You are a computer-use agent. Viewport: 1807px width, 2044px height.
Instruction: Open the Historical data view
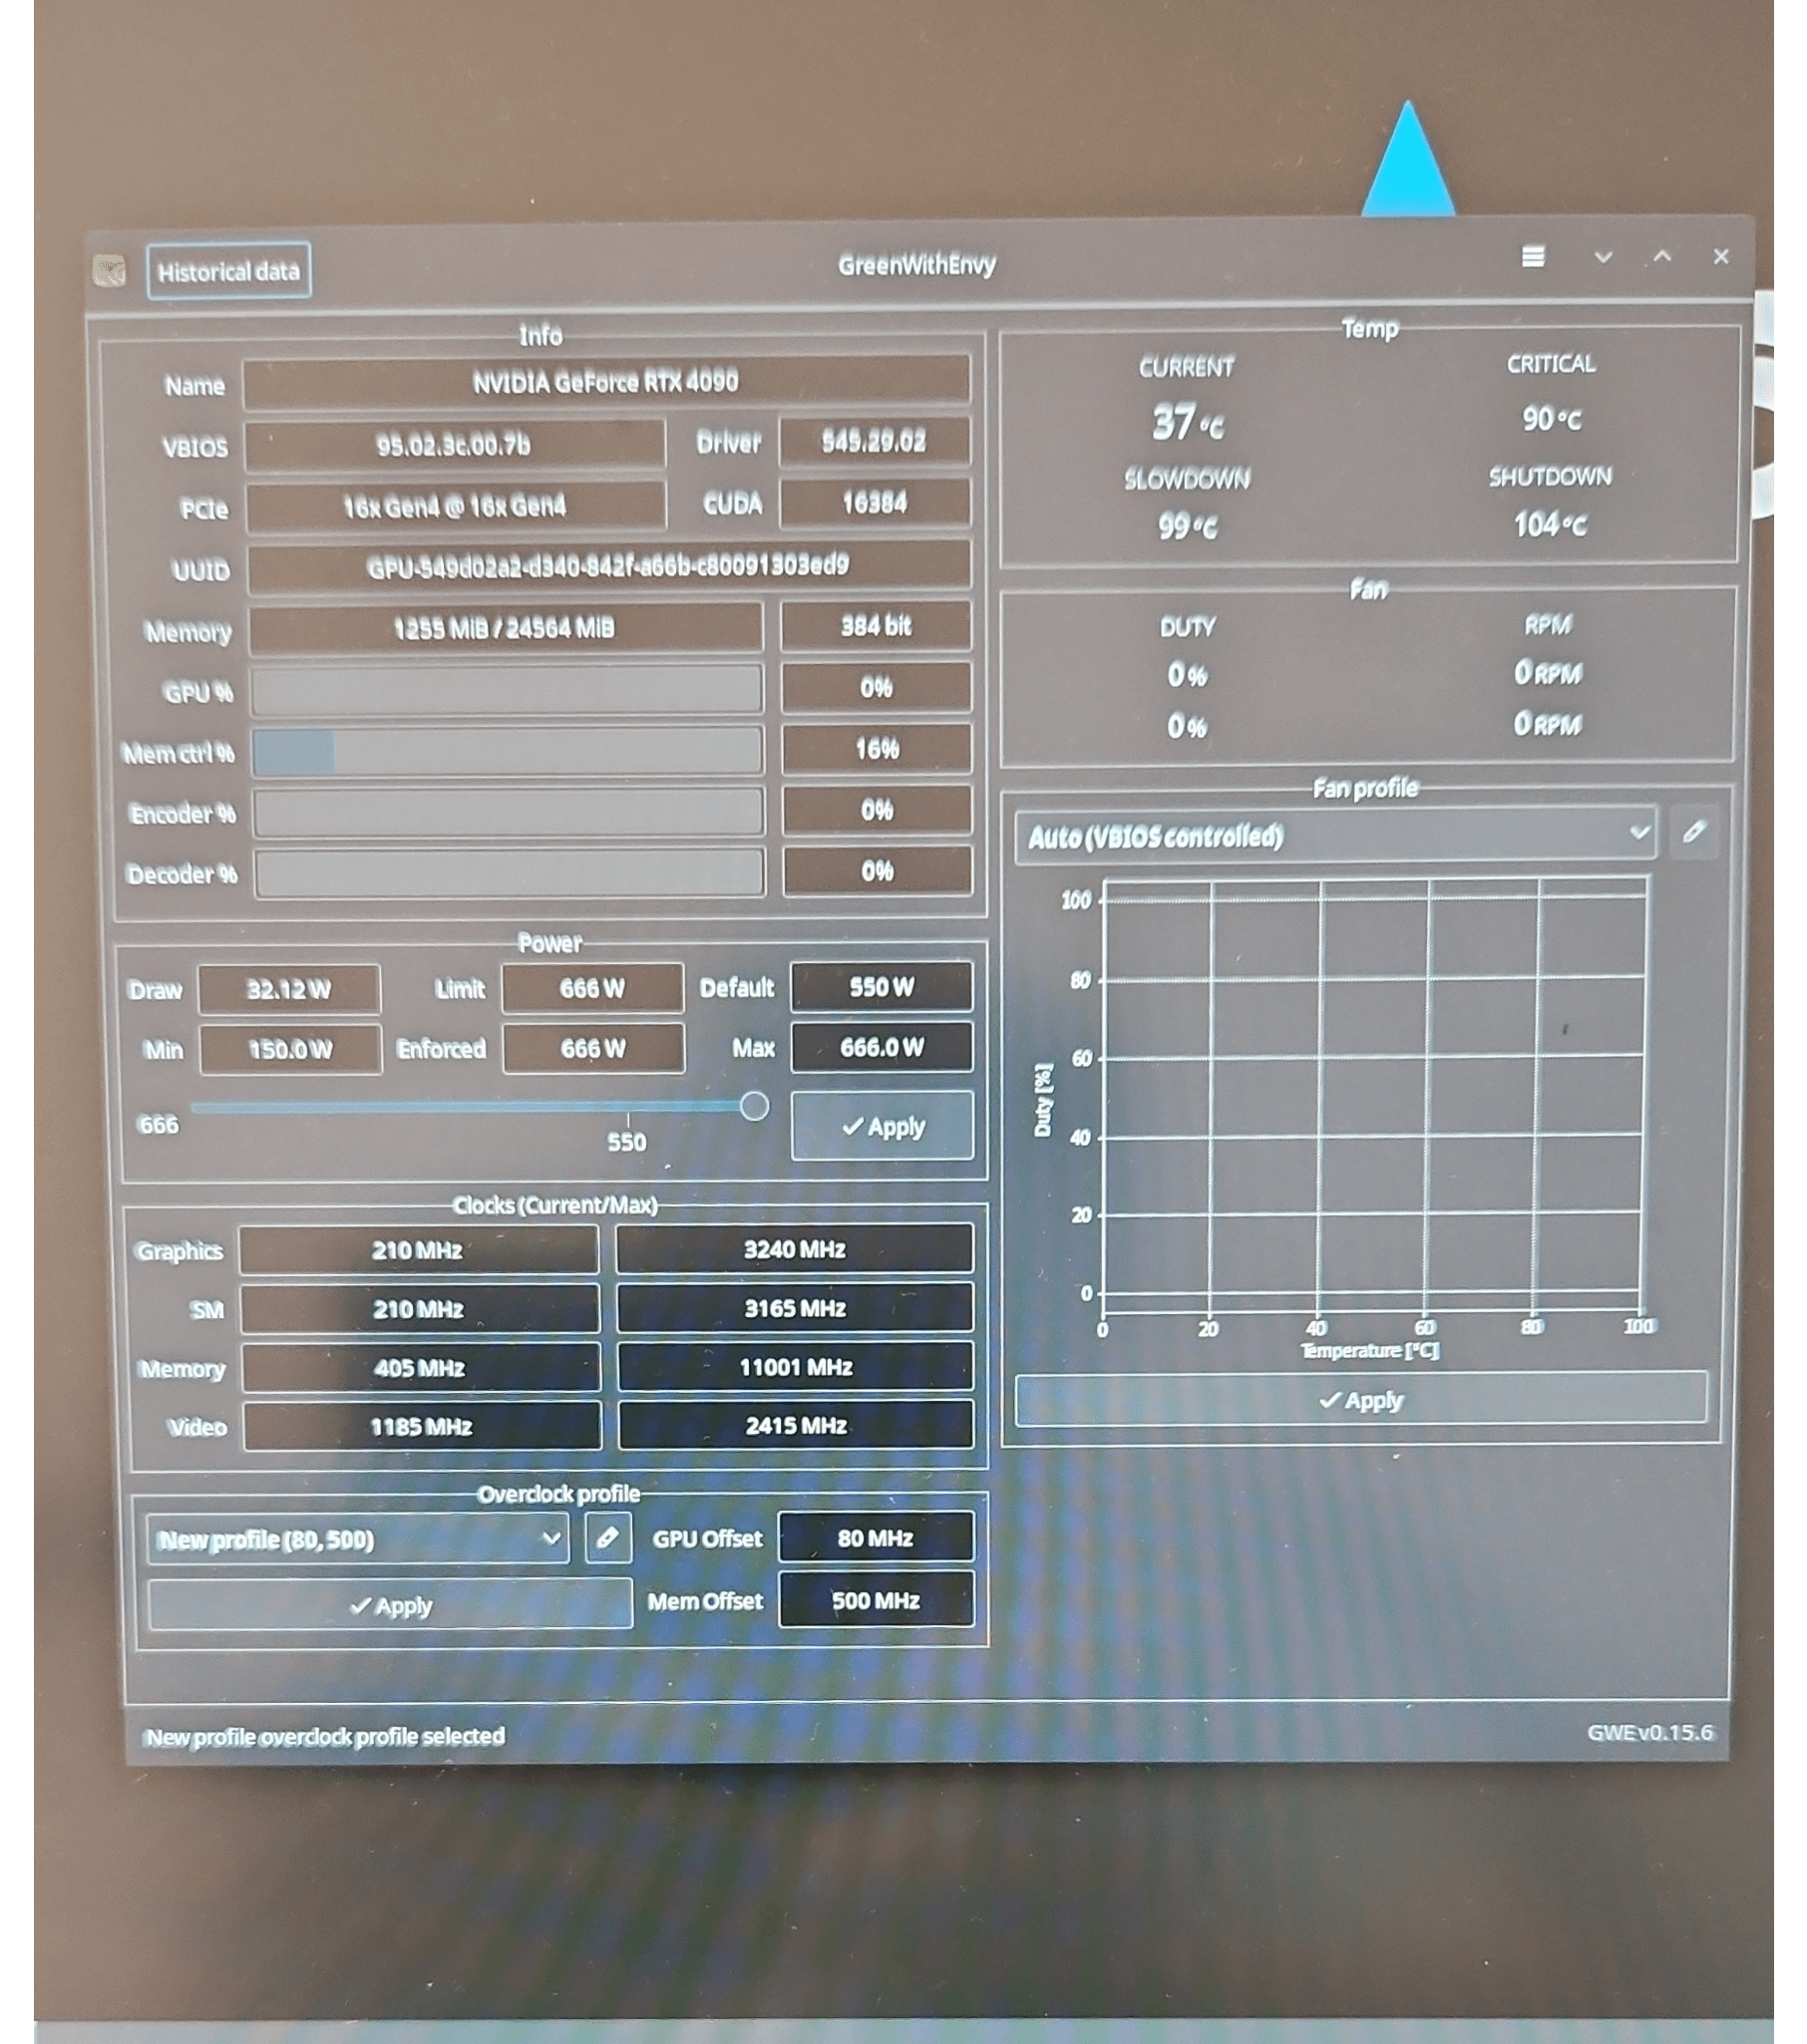click(x=229, y=271)
